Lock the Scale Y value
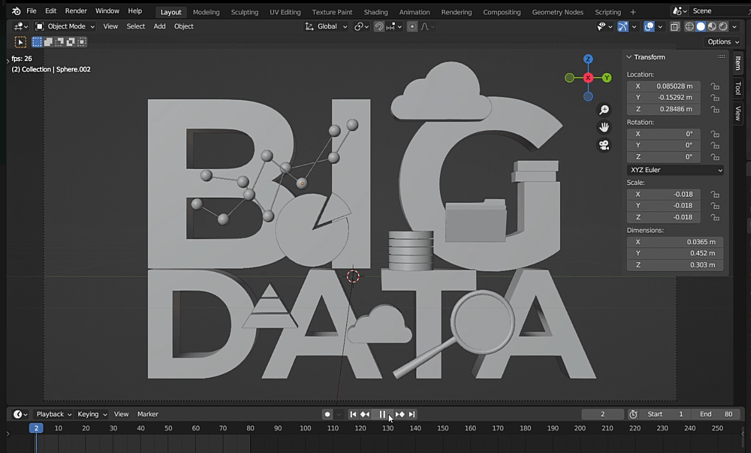 point(715,205)
